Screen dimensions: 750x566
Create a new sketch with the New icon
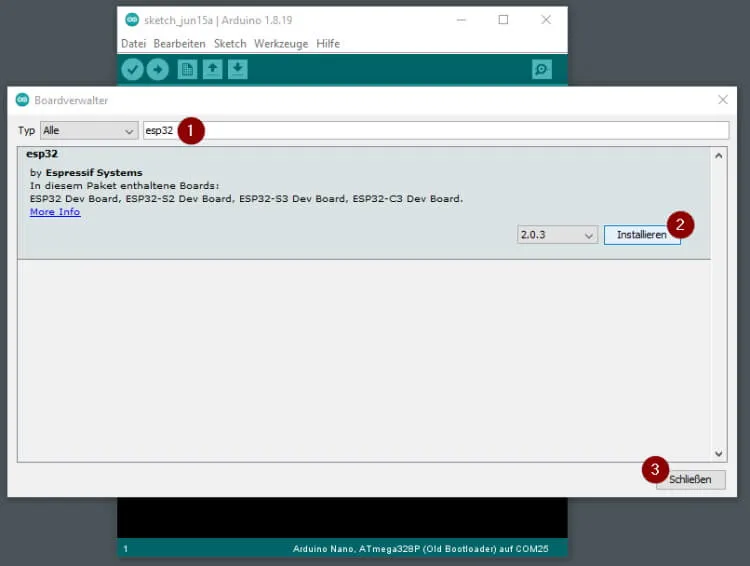pyautogui.click(x=187, y=70)
